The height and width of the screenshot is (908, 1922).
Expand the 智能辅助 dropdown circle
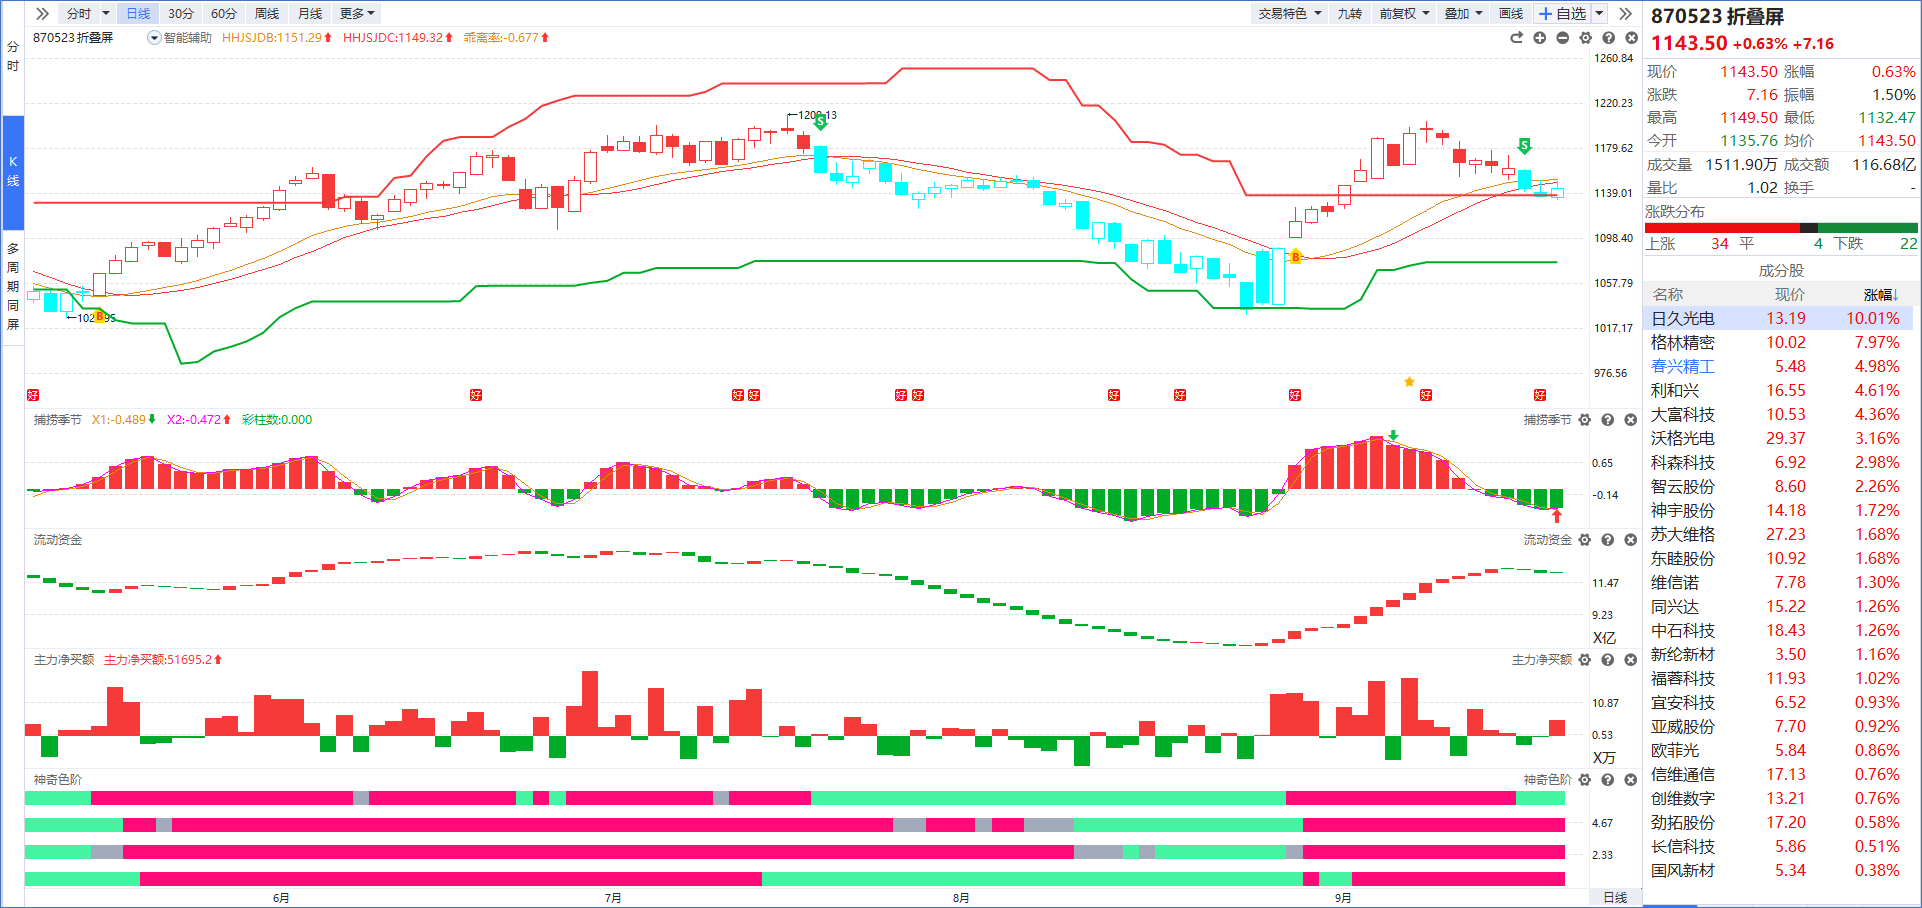point(154,38)
